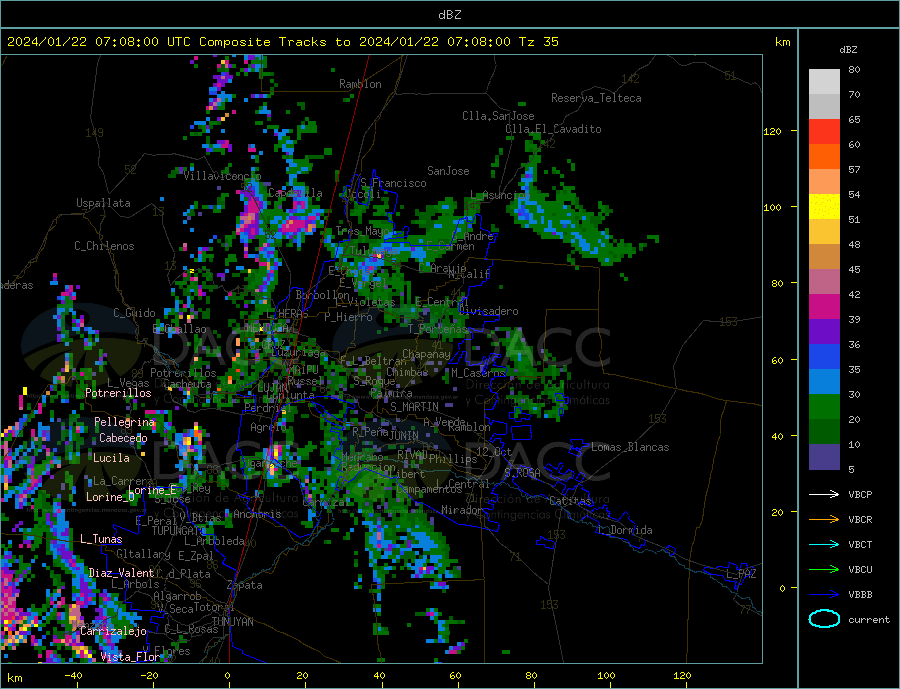
Task: Click the JUNIN city label
Action: tap(404, 436)
